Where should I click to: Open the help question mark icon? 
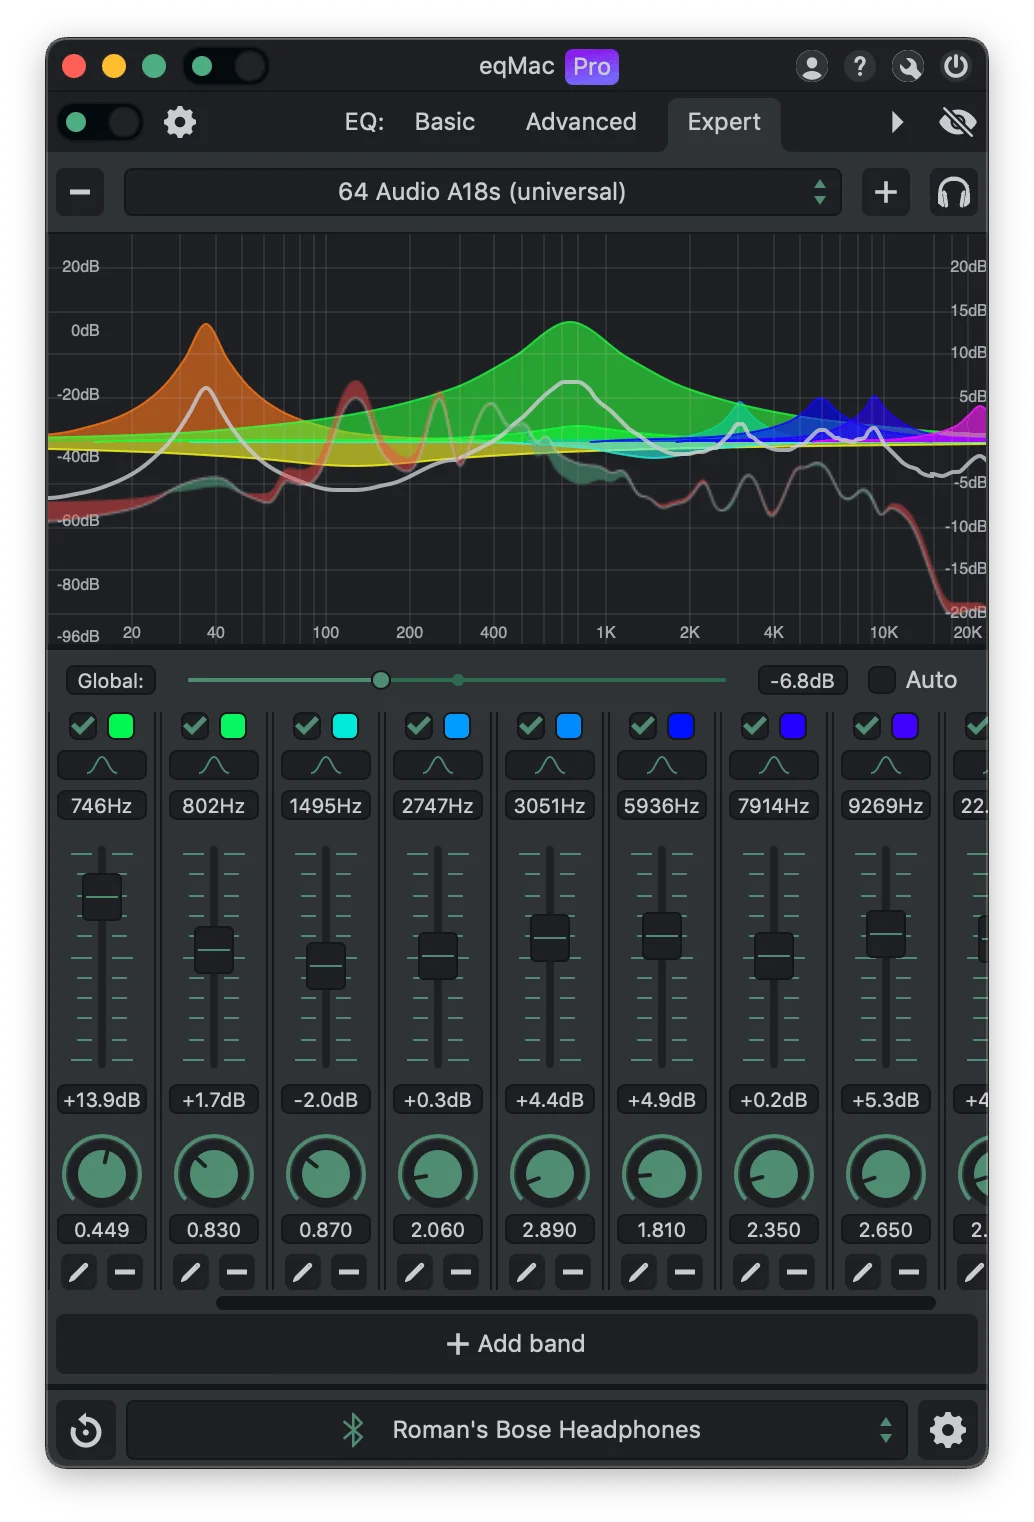point(859,67)
